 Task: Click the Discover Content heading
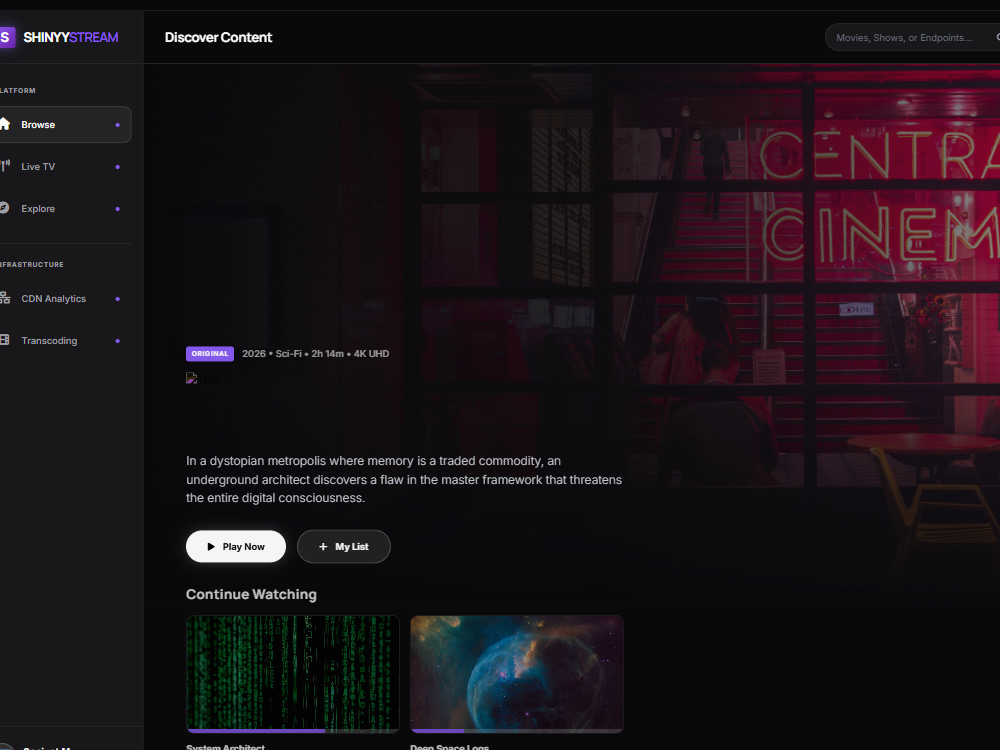218,38
